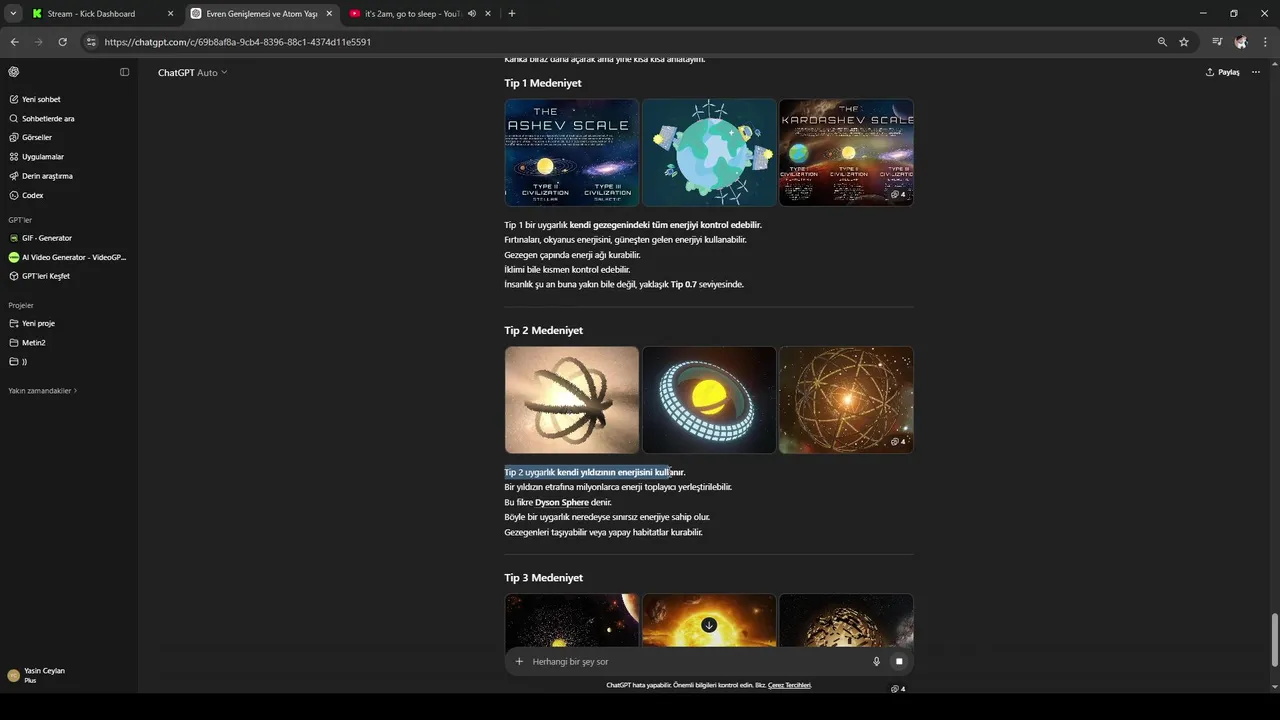This screenshot has height=720, width=1280.
Task: Open the AI Video Generator GPT
Action: tap(68, 257)
